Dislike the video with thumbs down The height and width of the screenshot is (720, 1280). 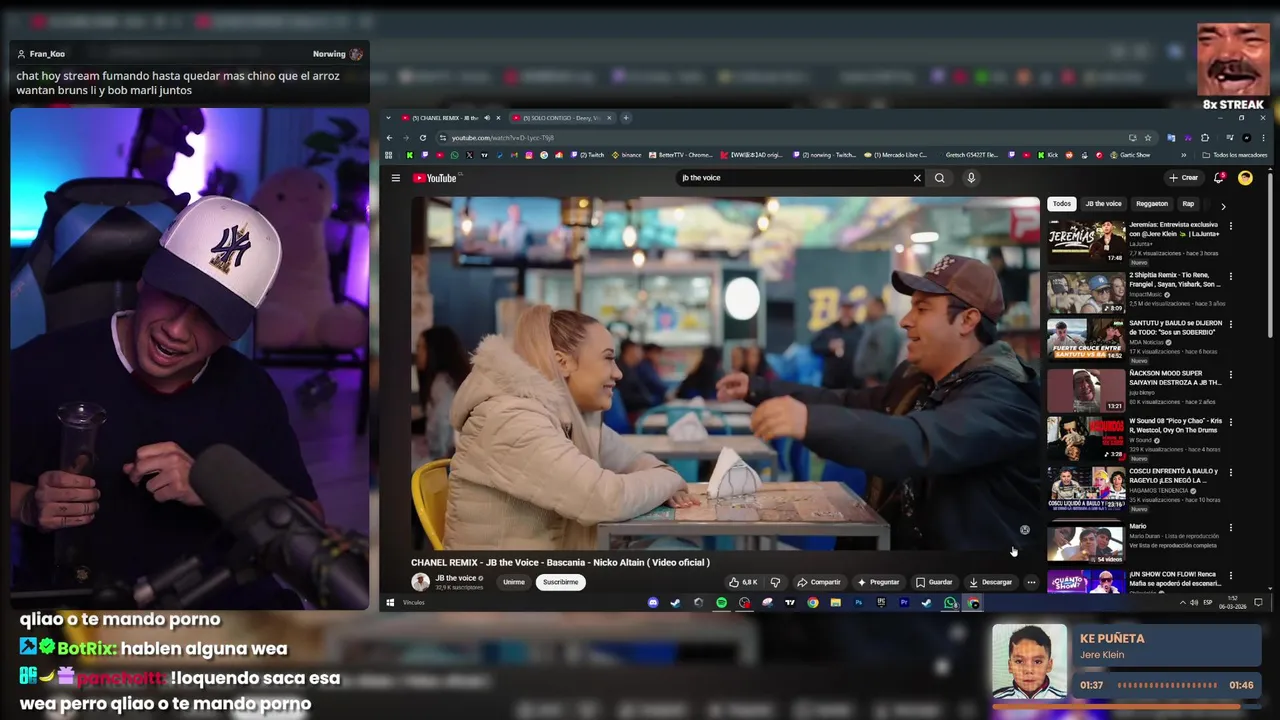click(x=775, y=582)
